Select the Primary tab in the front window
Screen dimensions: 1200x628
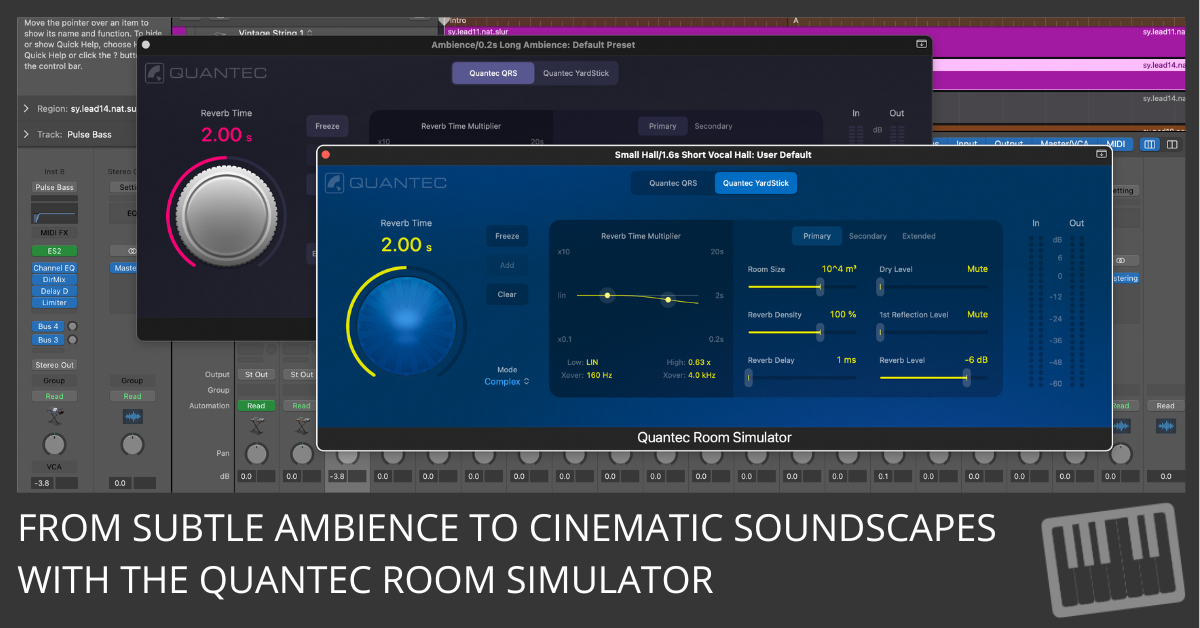(x=817, y=236)
